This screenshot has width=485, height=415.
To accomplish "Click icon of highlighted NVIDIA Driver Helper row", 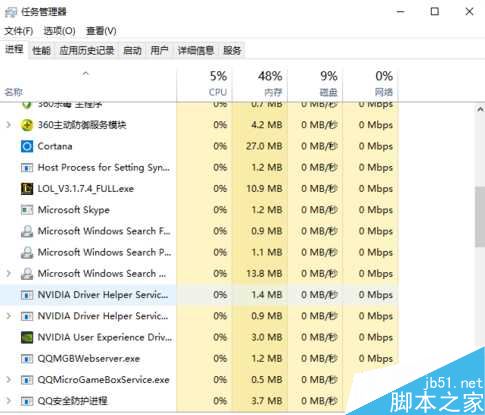I will click(x=27, y=295).
